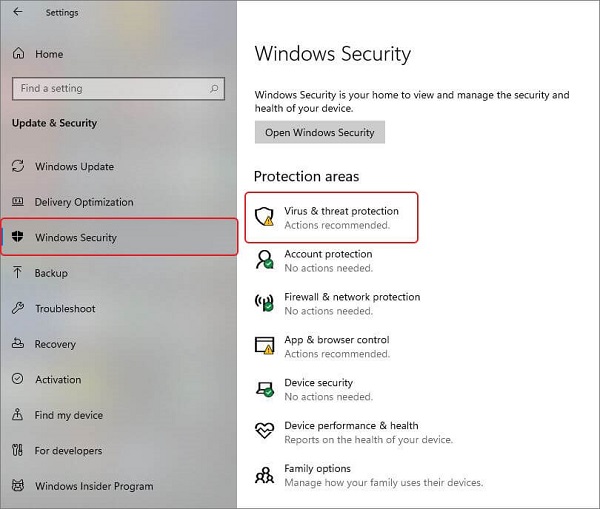This screenshot has height=509, width=600.
Task: Click the Home icon in sidebar
Action: tap(18, 54)
